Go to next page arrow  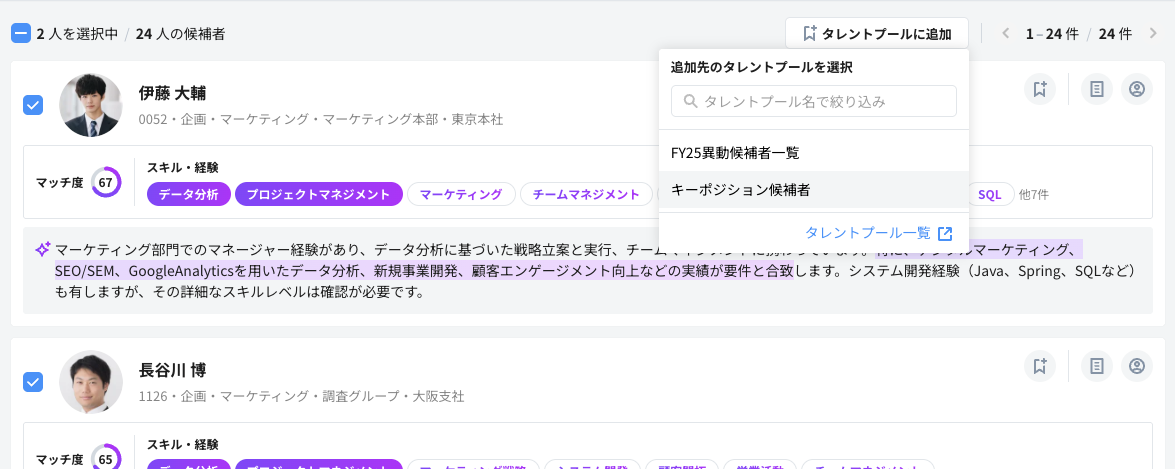coord(1153,34)
